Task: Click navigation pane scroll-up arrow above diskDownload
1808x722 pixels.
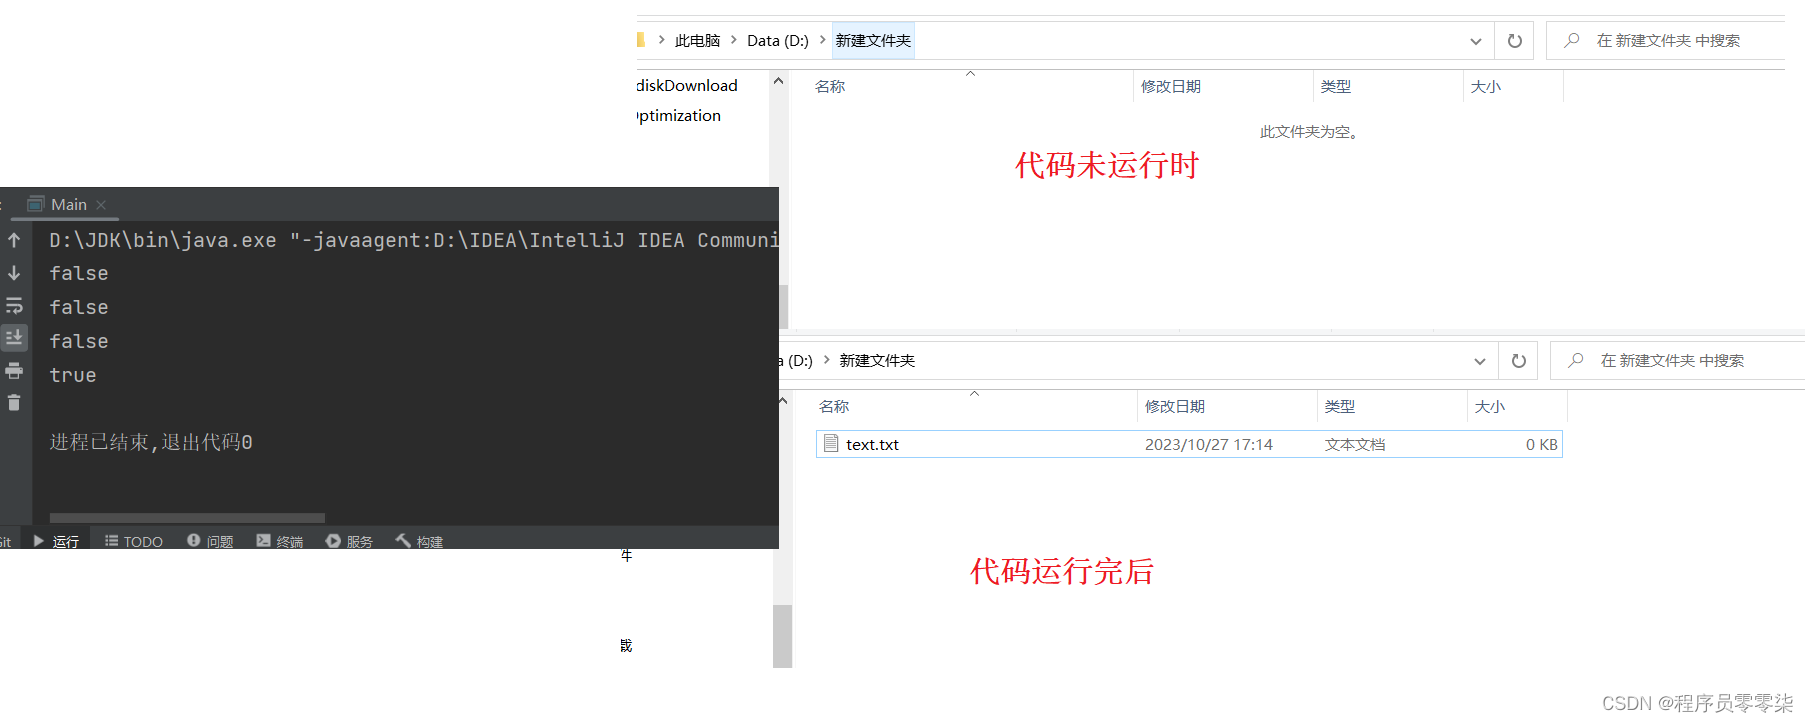Action: 779,81
